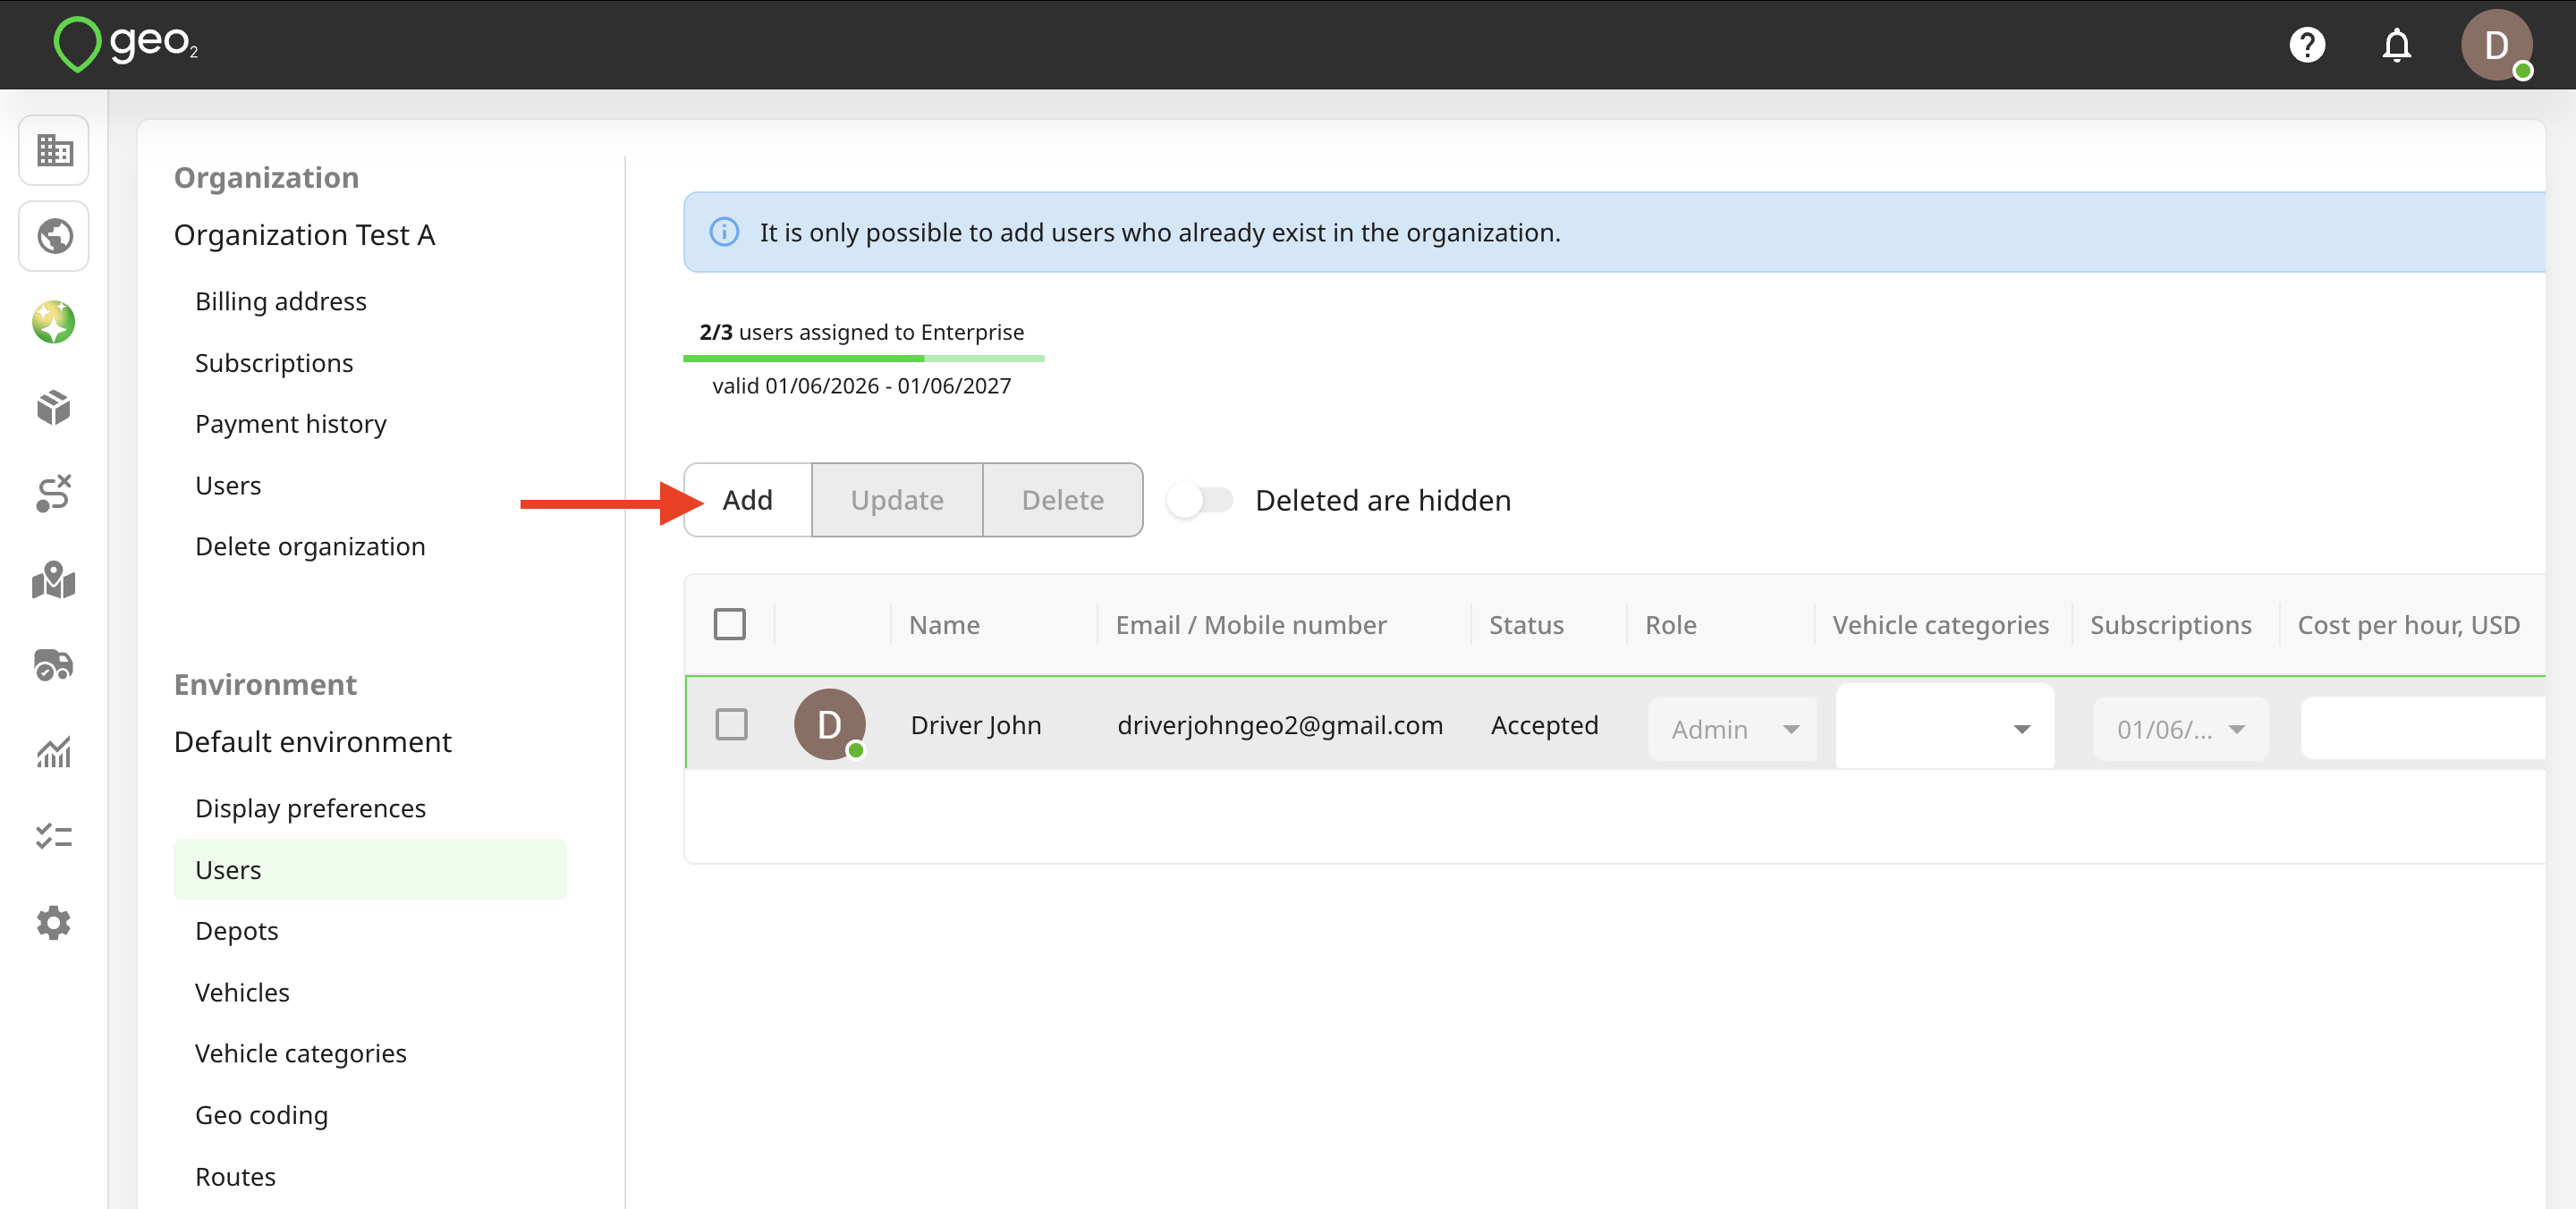Open Routes menu item
2576x1209 pixels.
pos(235,1176)
